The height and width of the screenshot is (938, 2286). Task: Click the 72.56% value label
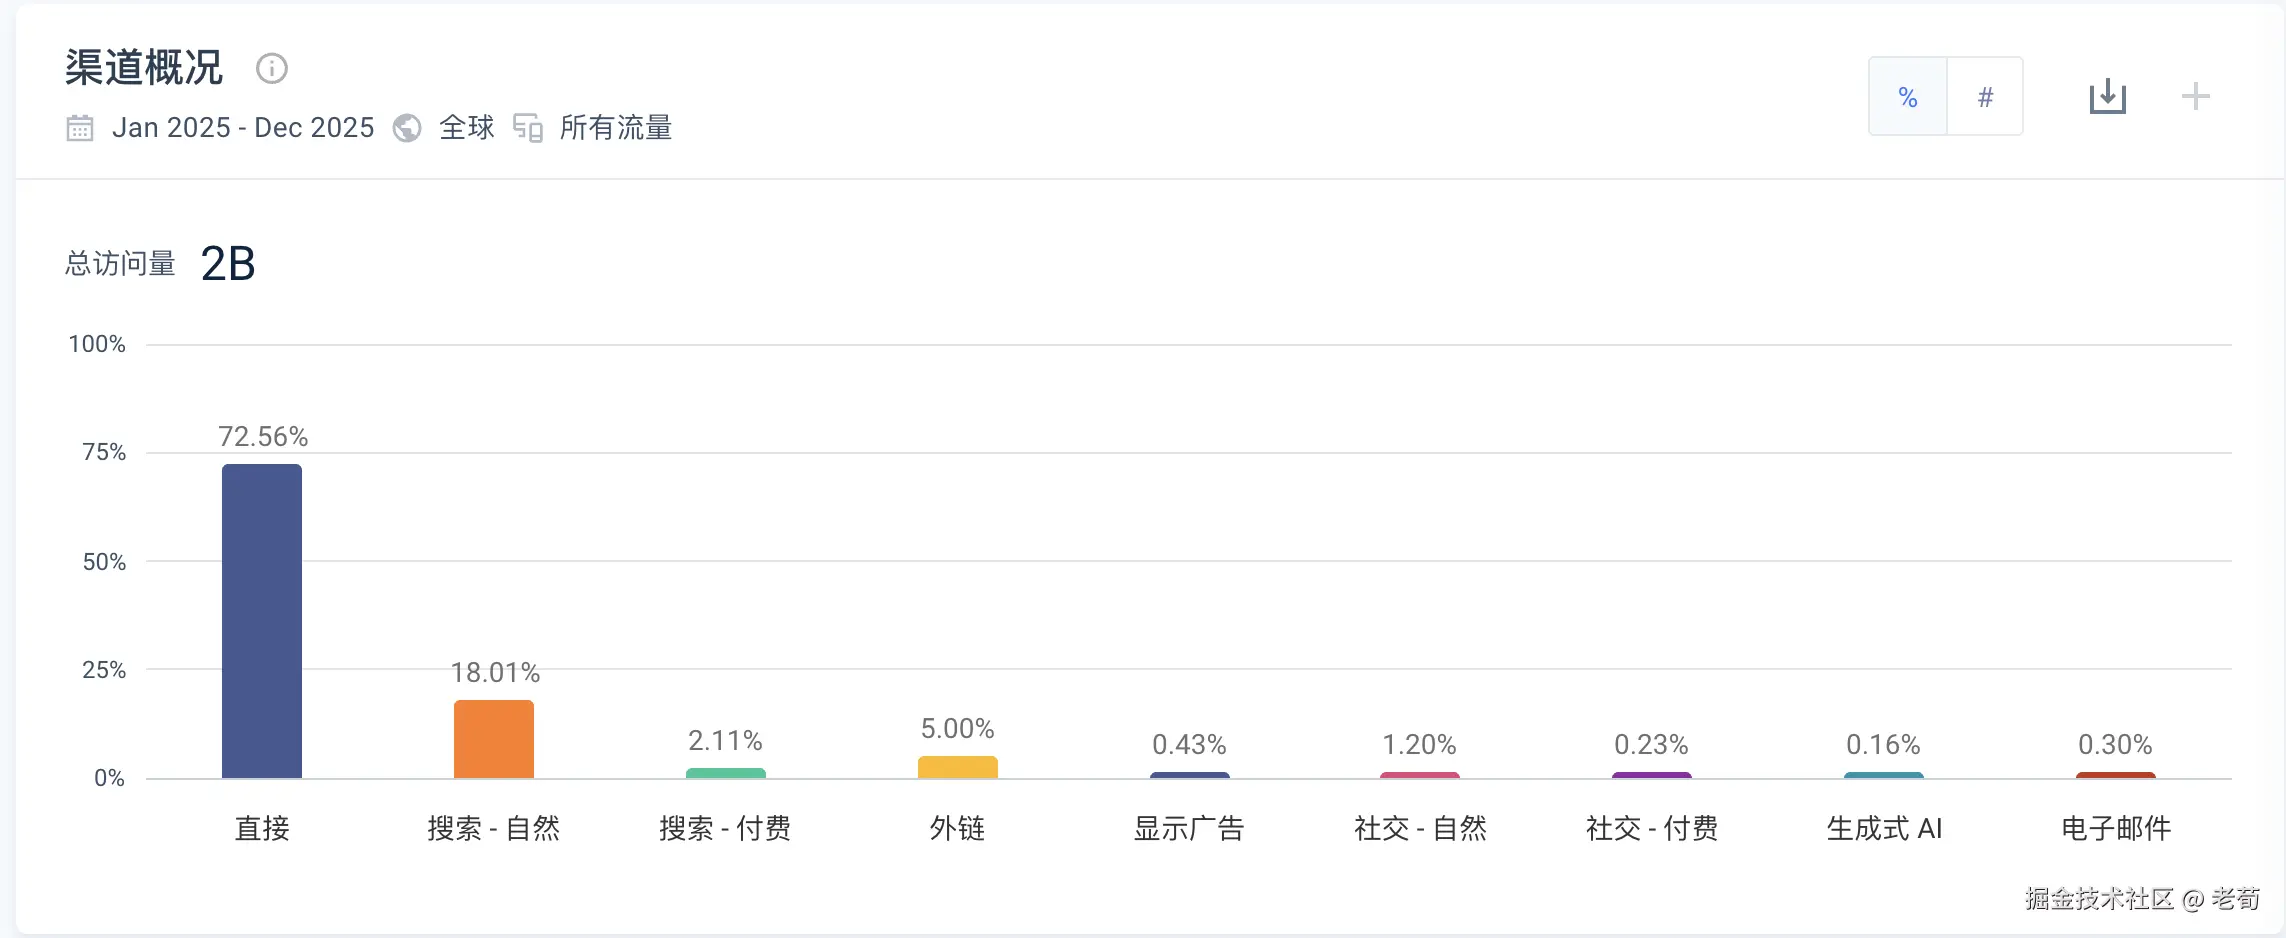[263, 437]
